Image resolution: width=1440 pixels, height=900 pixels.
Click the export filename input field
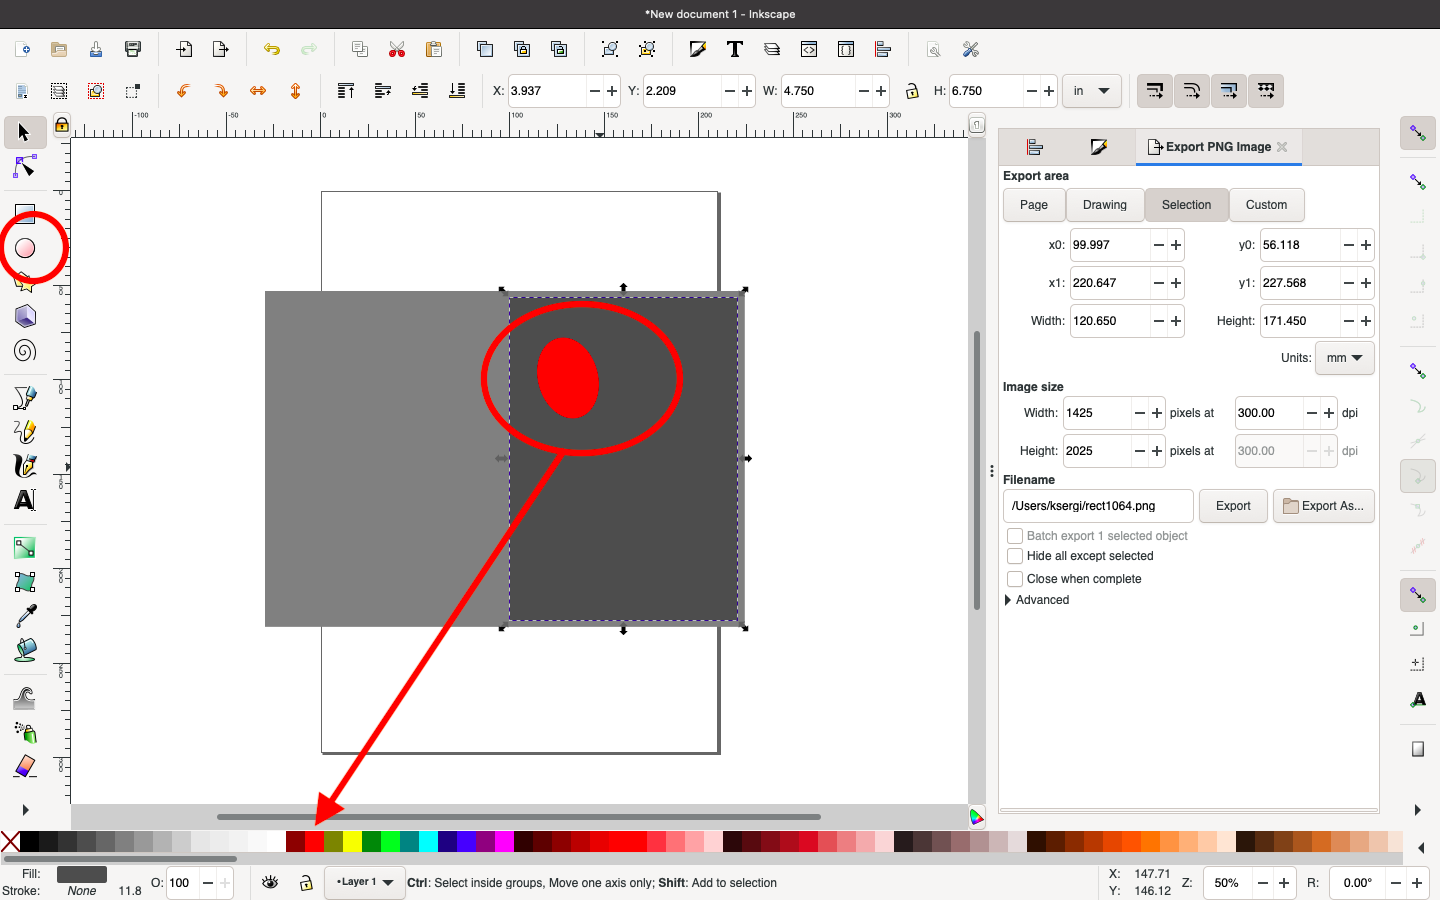pyautogui.click(x=1097, y=506)
